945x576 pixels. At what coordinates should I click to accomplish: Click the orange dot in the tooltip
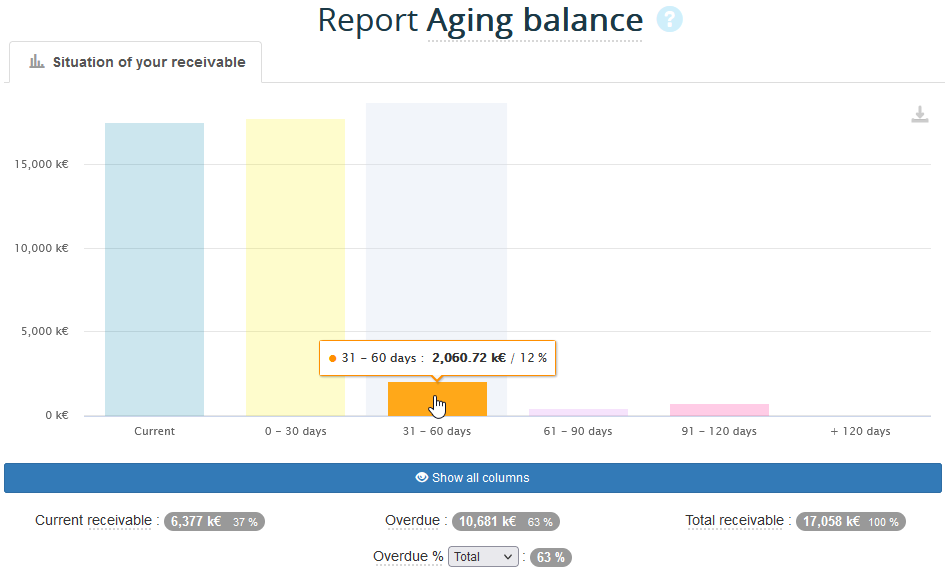(x=330, y=358)
